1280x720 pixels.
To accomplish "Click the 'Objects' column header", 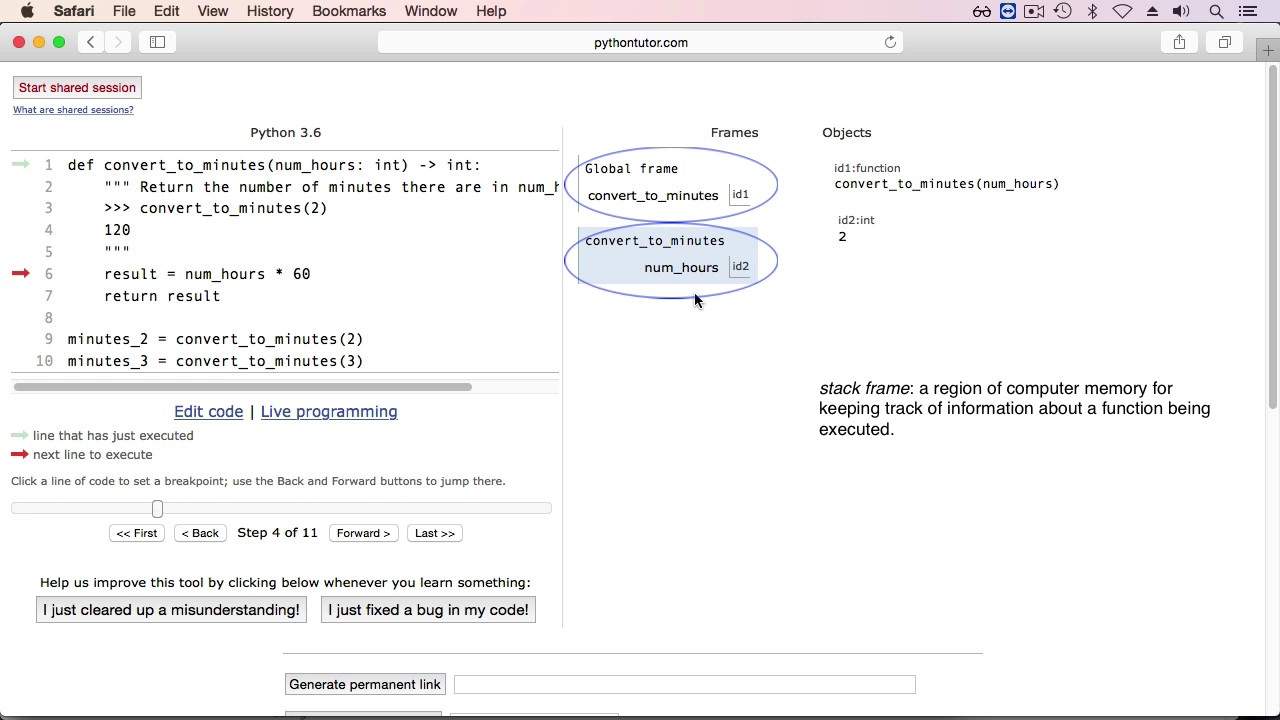I will (x=847, y=133).
